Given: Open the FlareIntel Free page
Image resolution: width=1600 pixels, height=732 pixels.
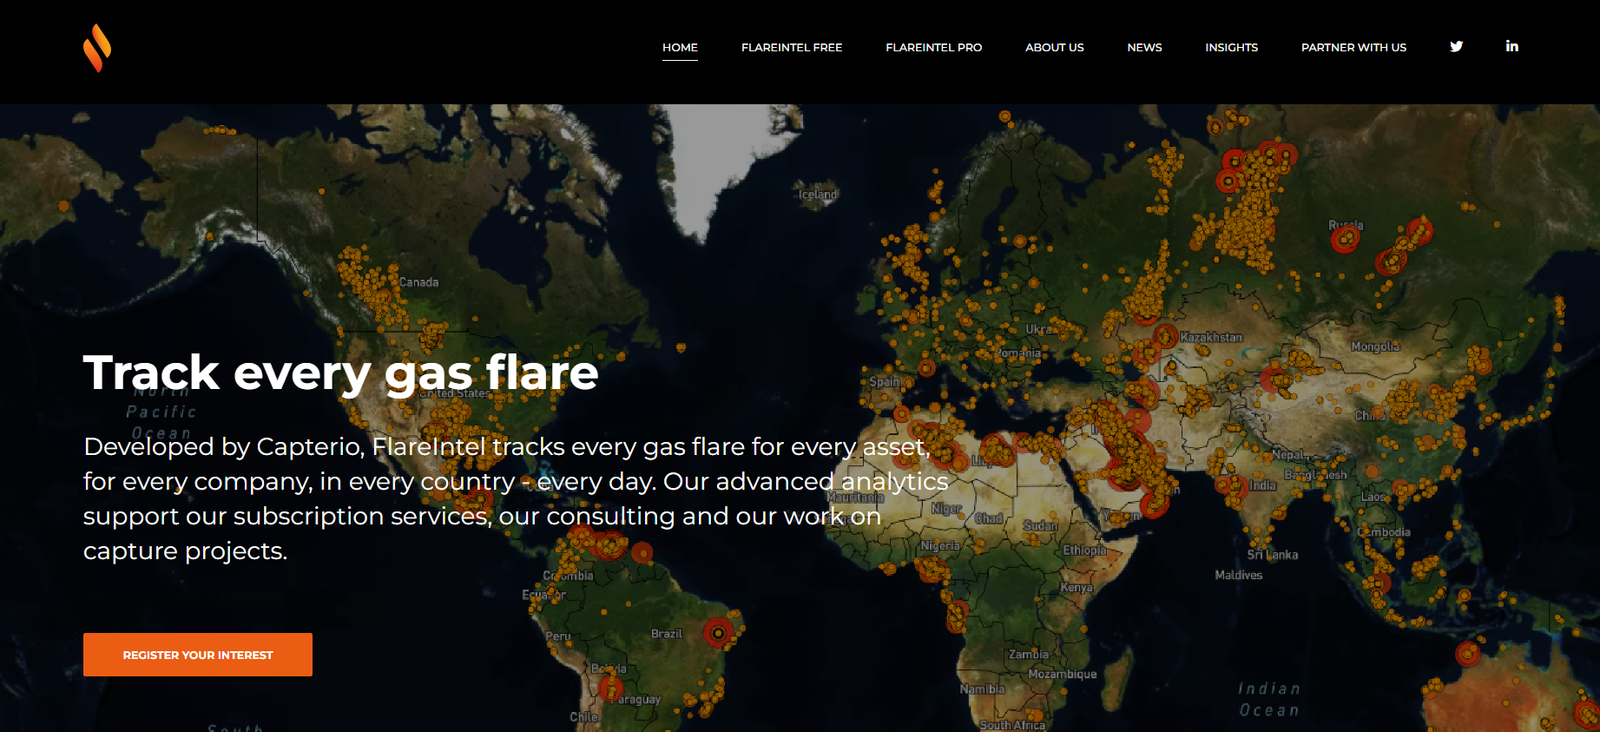Looking at the screenshot, I should pos(791,48).
